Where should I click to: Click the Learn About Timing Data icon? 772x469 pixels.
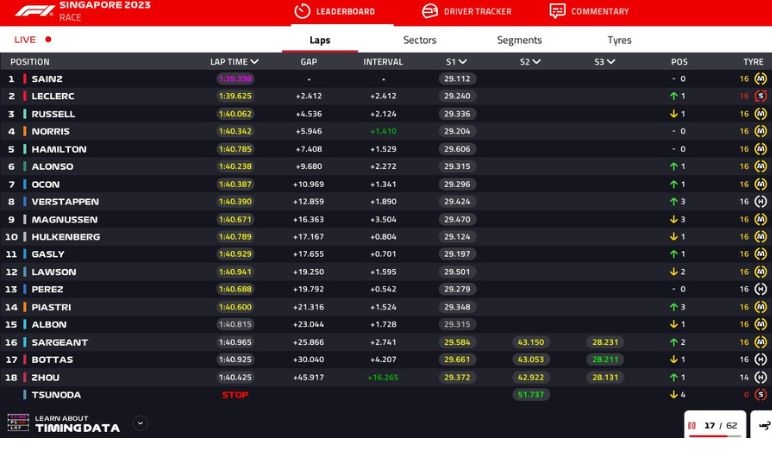[x=18, y=423]
